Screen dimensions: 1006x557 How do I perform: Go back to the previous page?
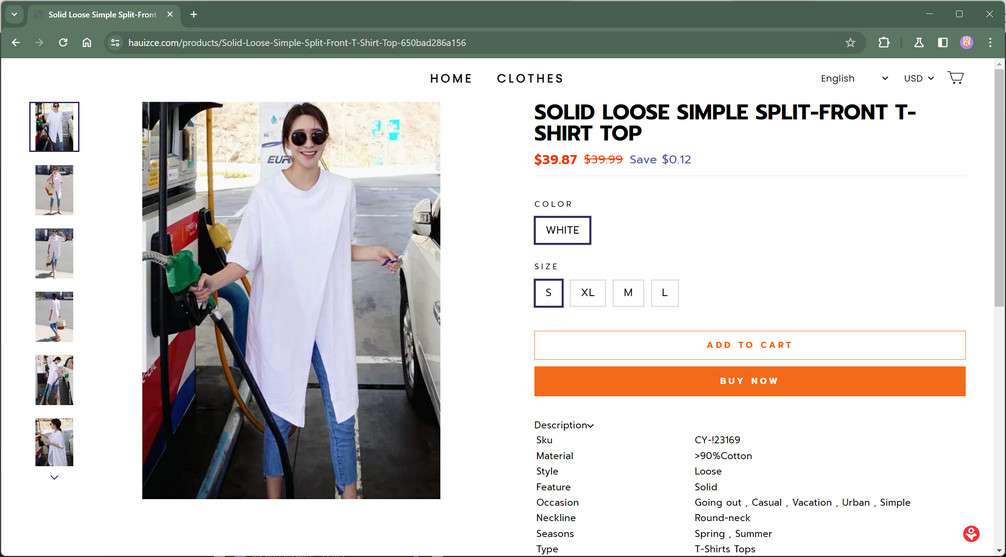15,43
